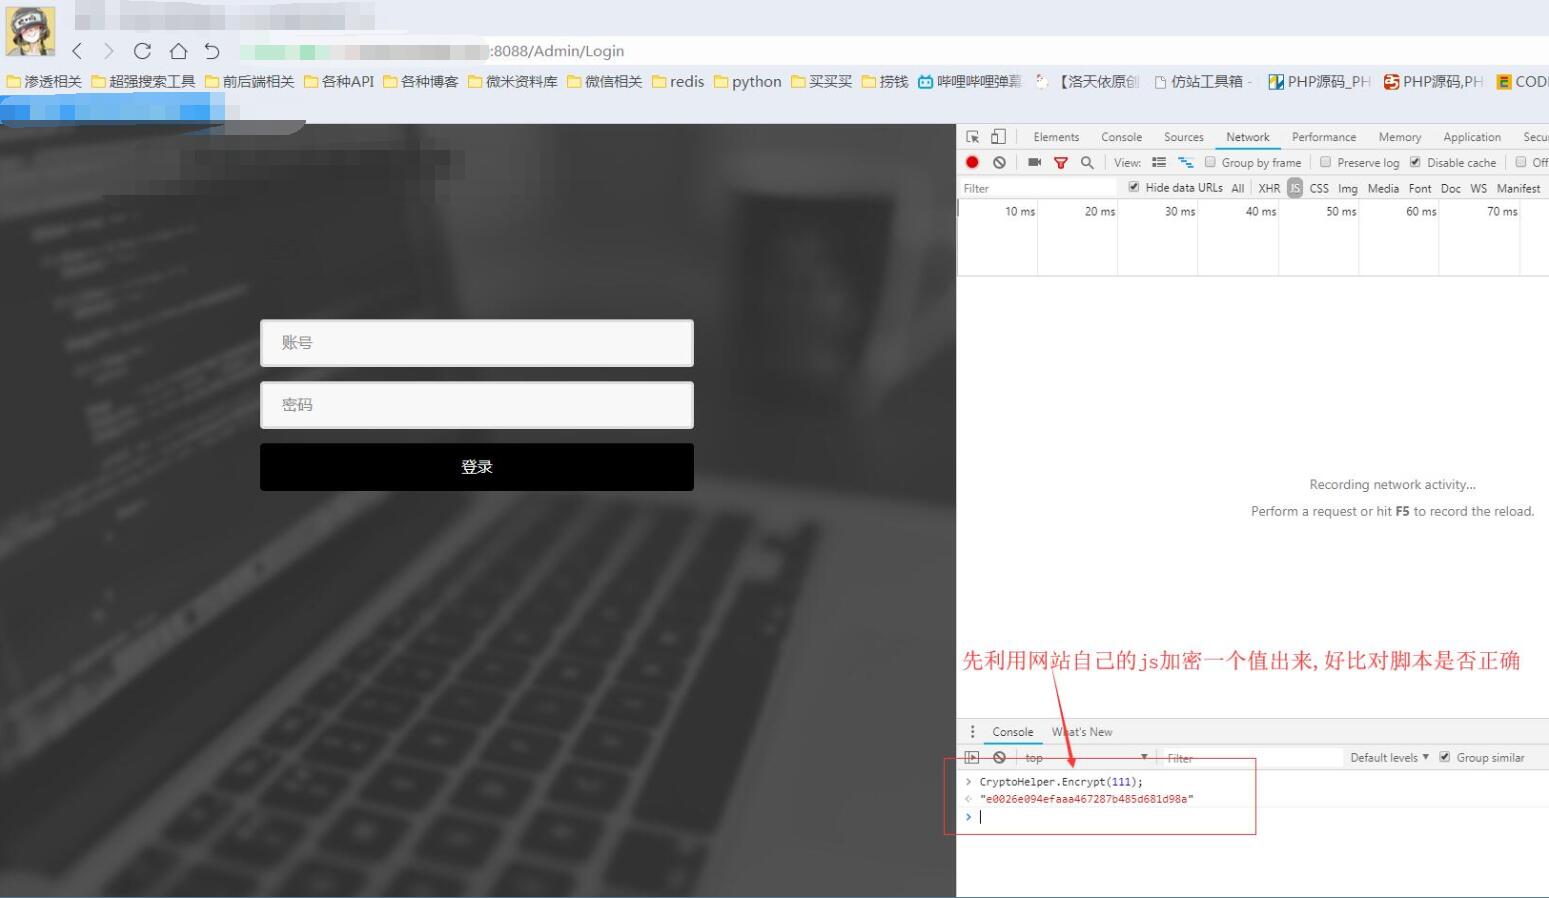
Task: Expand the CryptoHelper.Encrypt(111) console entry
Action: 968,782
